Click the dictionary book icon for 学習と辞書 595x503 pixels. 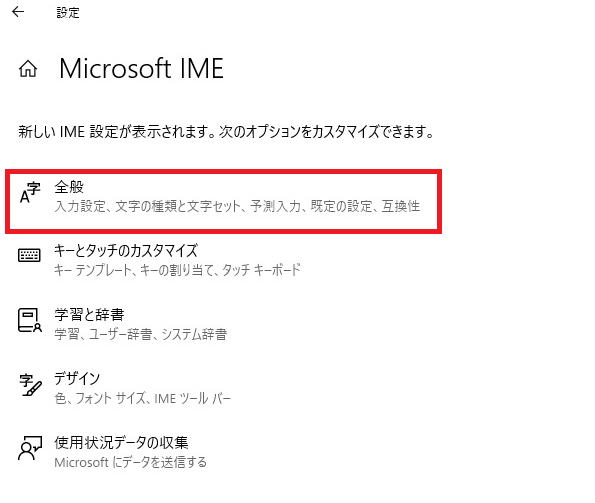[30, 320]
